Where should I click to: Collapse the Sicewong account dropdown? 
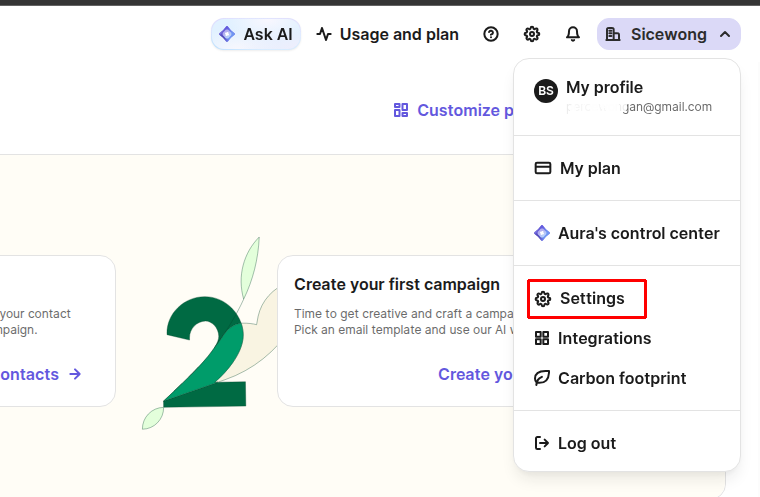click(669, 34)
